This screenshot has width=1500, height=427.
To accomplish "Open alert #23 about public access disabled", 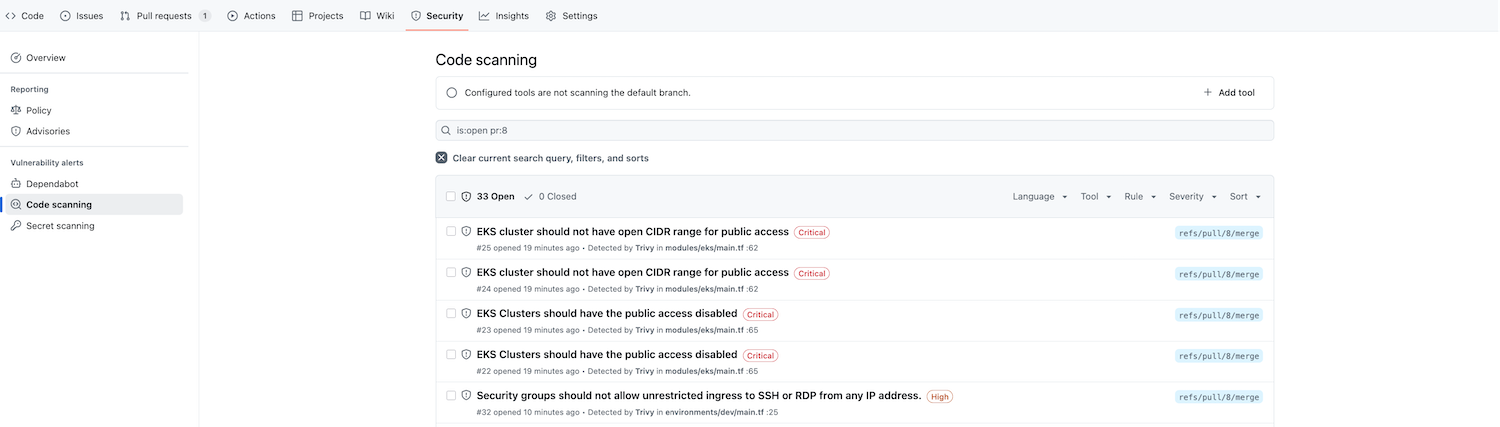I will point(606,313).
